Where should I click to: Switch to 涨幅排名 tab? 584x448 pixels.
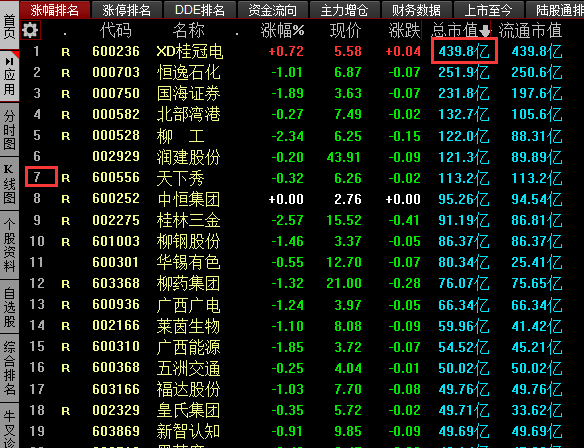pyautogui.click(x=55, y=10)
